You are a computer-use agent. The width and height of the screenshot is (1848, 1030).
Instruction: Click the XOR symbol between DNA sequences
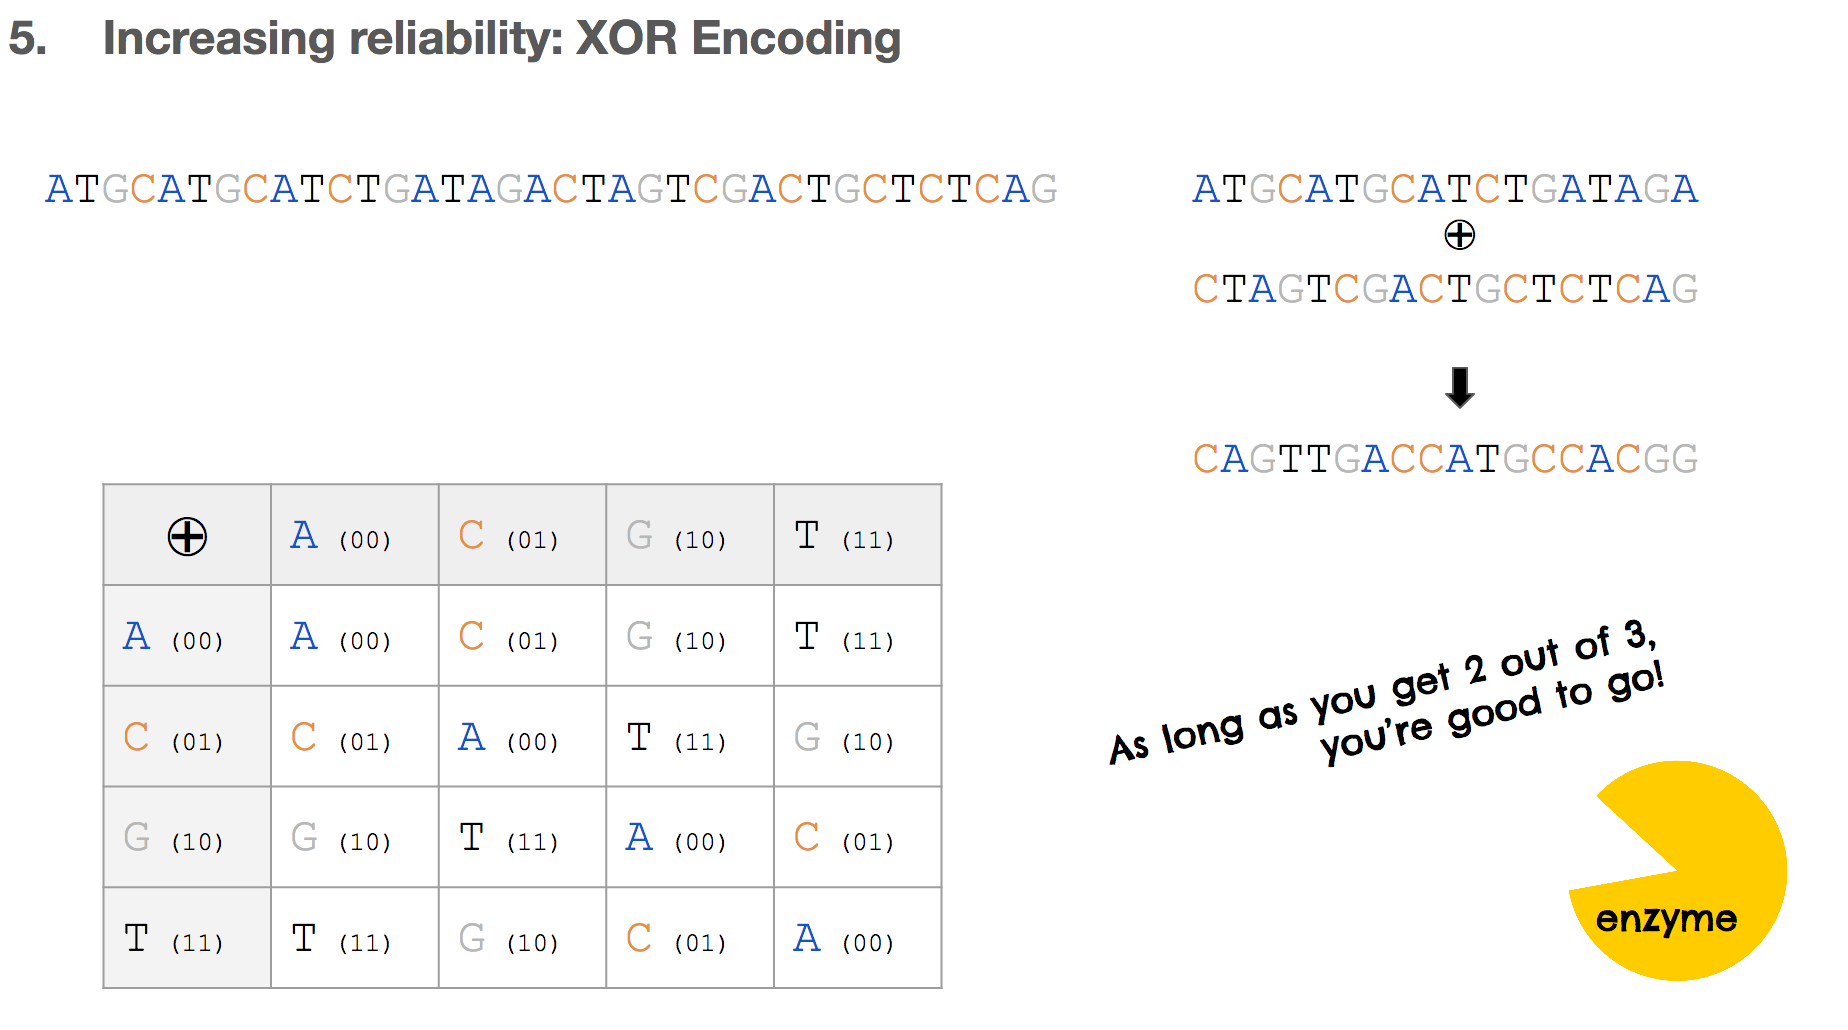click(1460, 235)
